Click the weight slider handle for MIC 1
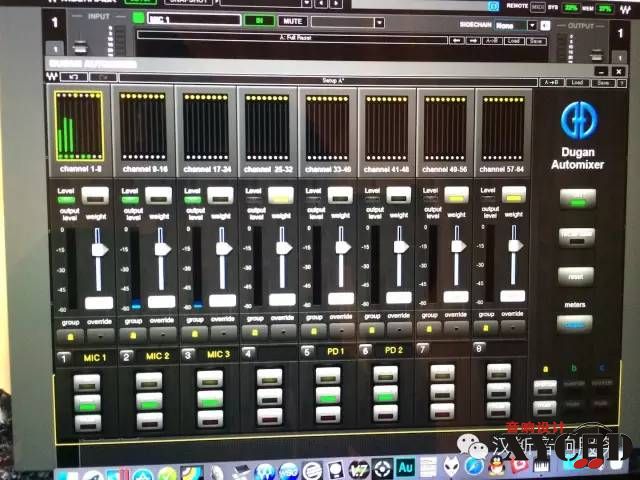640x480 pixels. [100, 249]
